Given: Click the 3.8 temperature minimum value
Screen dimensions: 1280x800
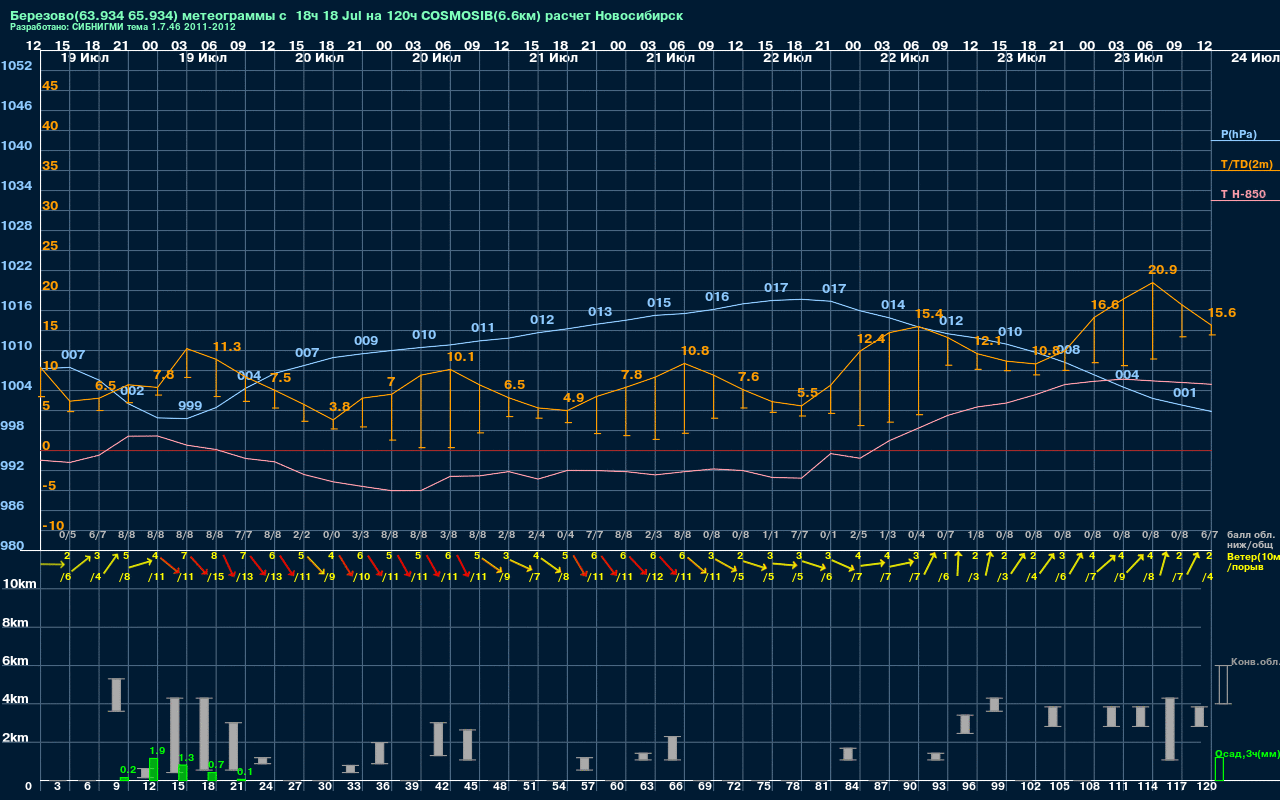Looking at the screenshot, I should (x=340, y=407).
